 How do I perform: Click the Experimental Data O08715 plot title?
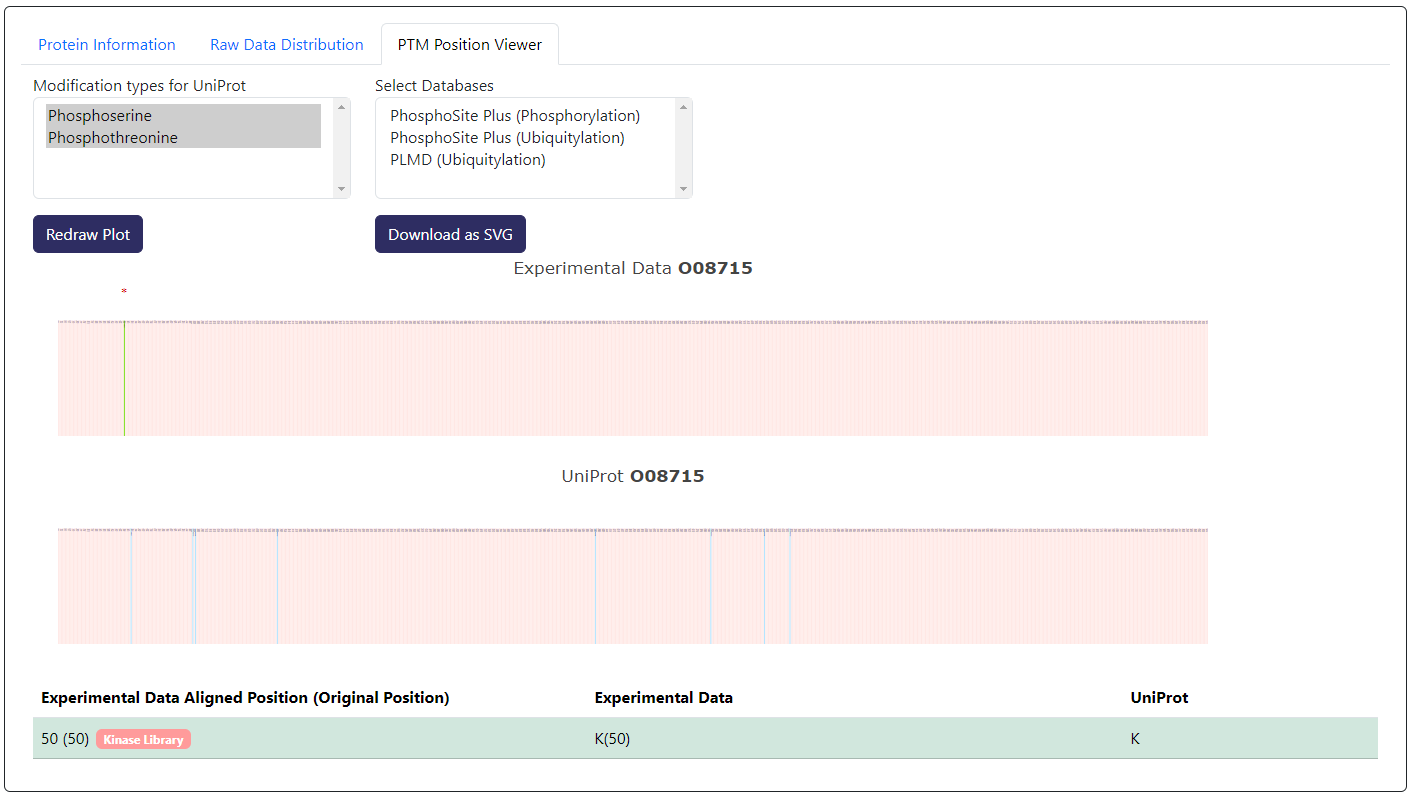(x=633, y=268)
